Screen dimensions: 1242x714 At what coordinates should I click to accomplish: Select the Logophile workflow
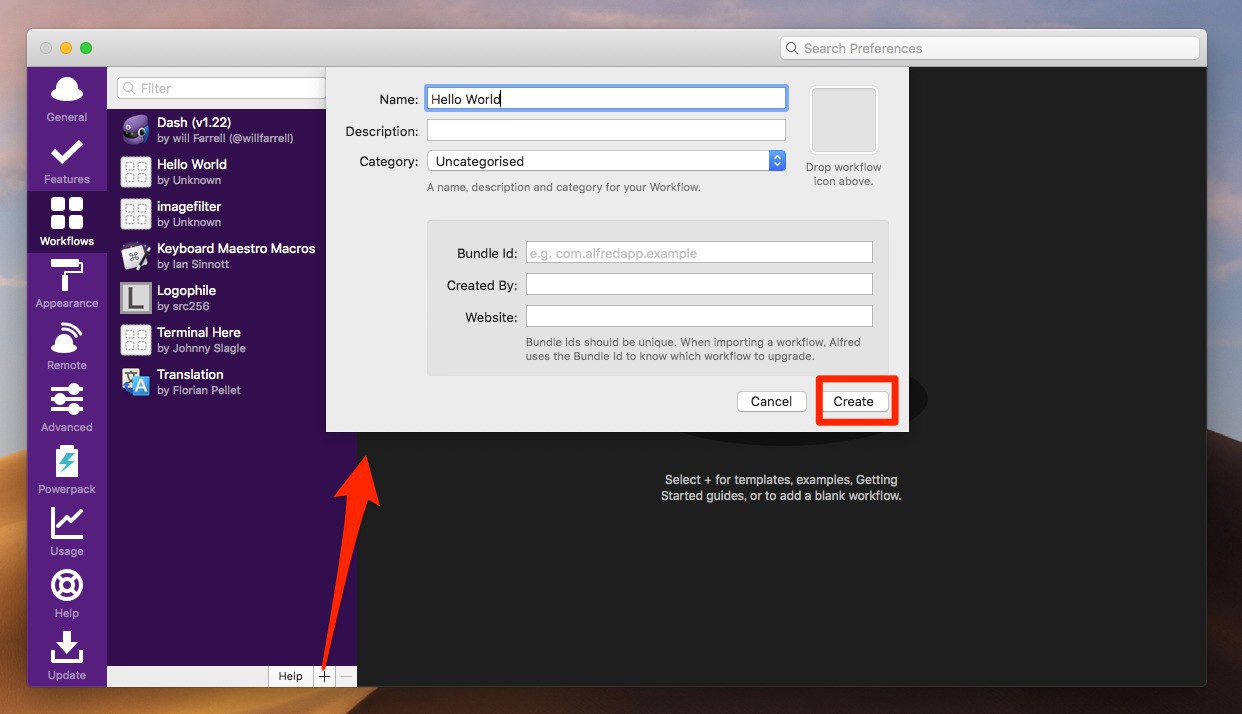tap(217, 298)
